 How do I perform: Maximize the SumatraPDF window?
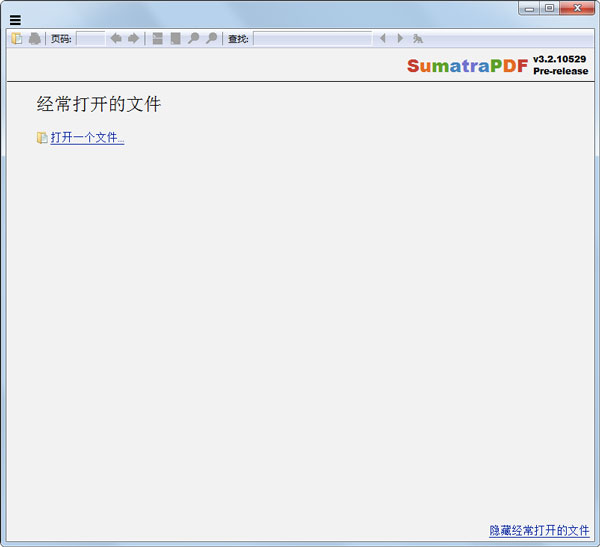[549, 8]
